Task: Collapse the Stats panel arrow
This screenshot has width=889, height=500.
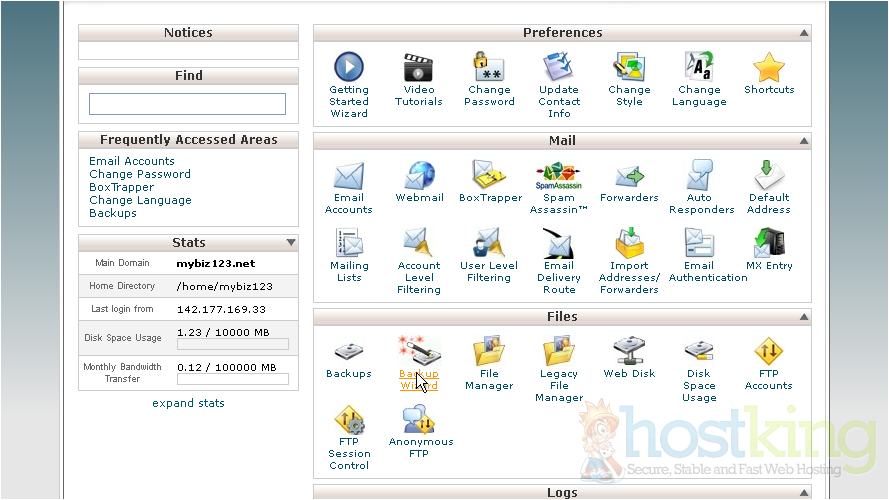Action: 291,242
